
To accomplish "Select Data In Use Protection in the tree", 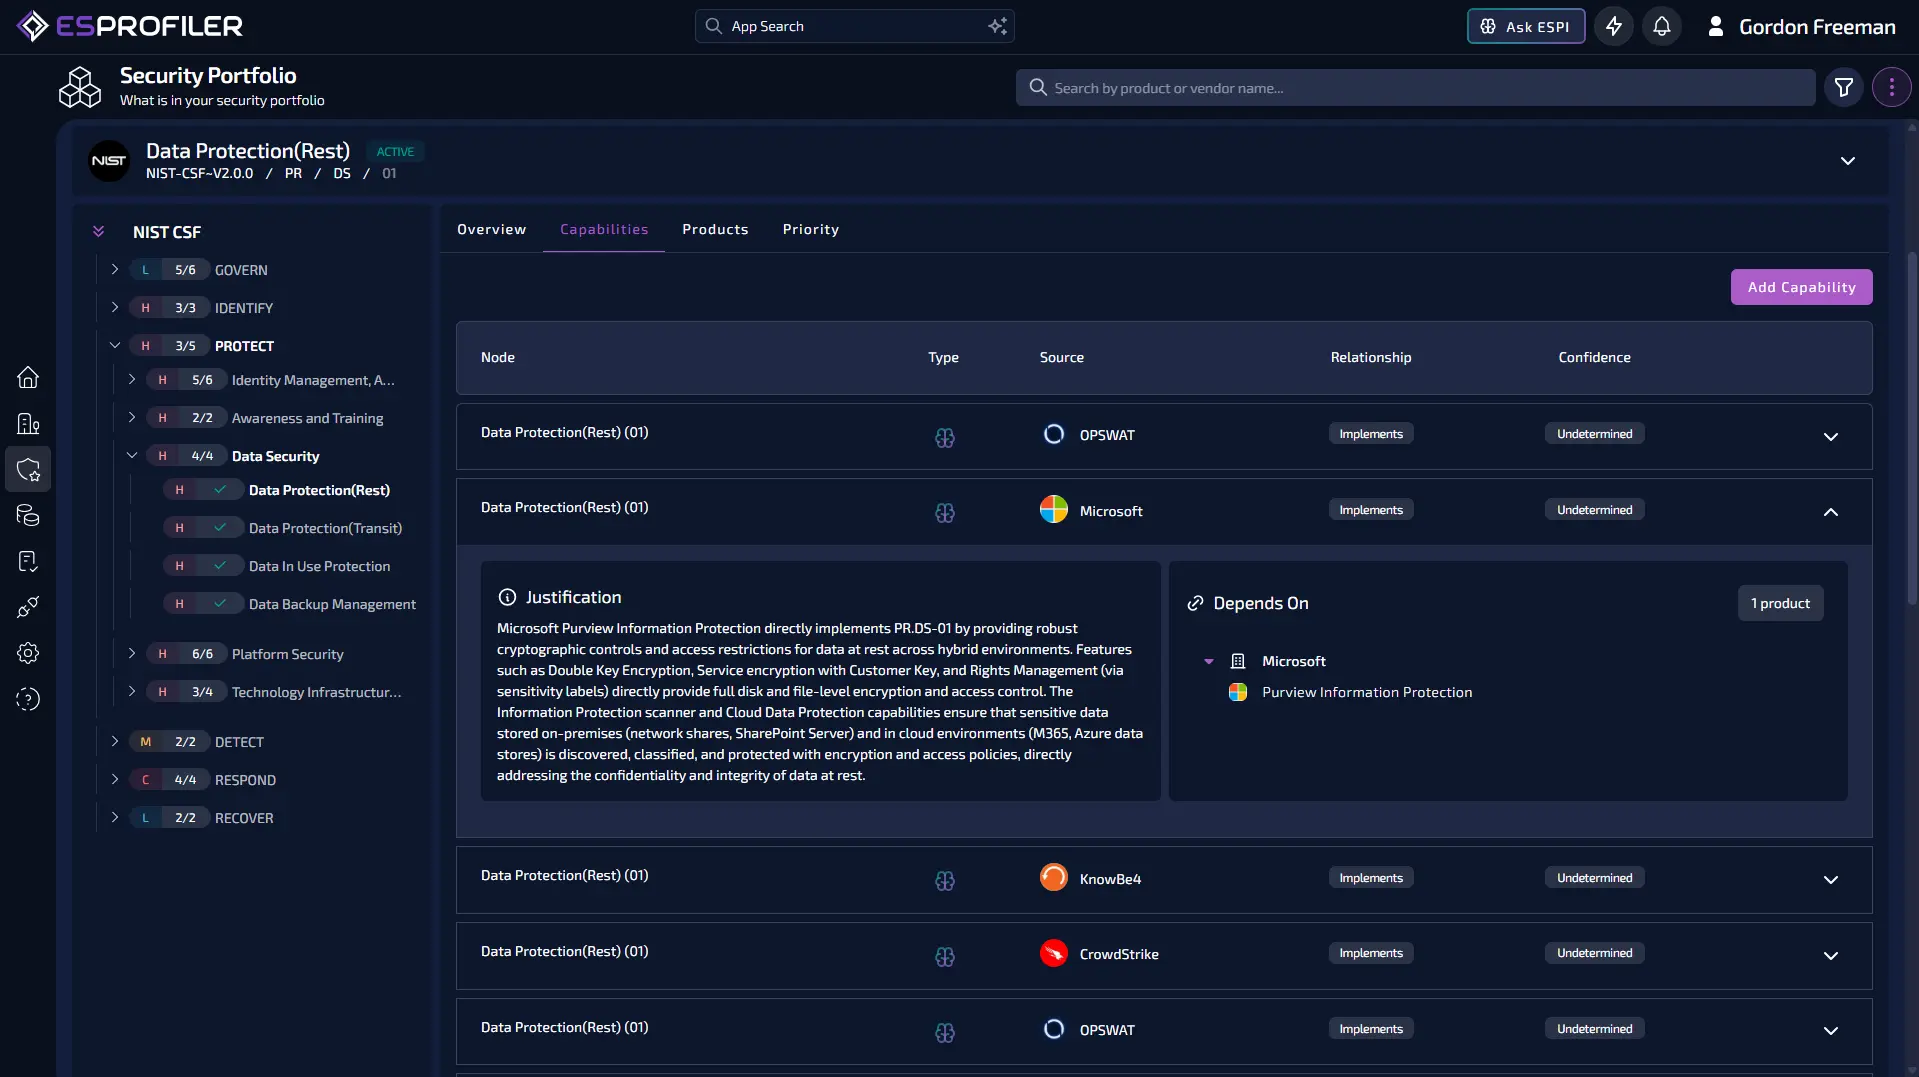I will (x=319, y=566).
